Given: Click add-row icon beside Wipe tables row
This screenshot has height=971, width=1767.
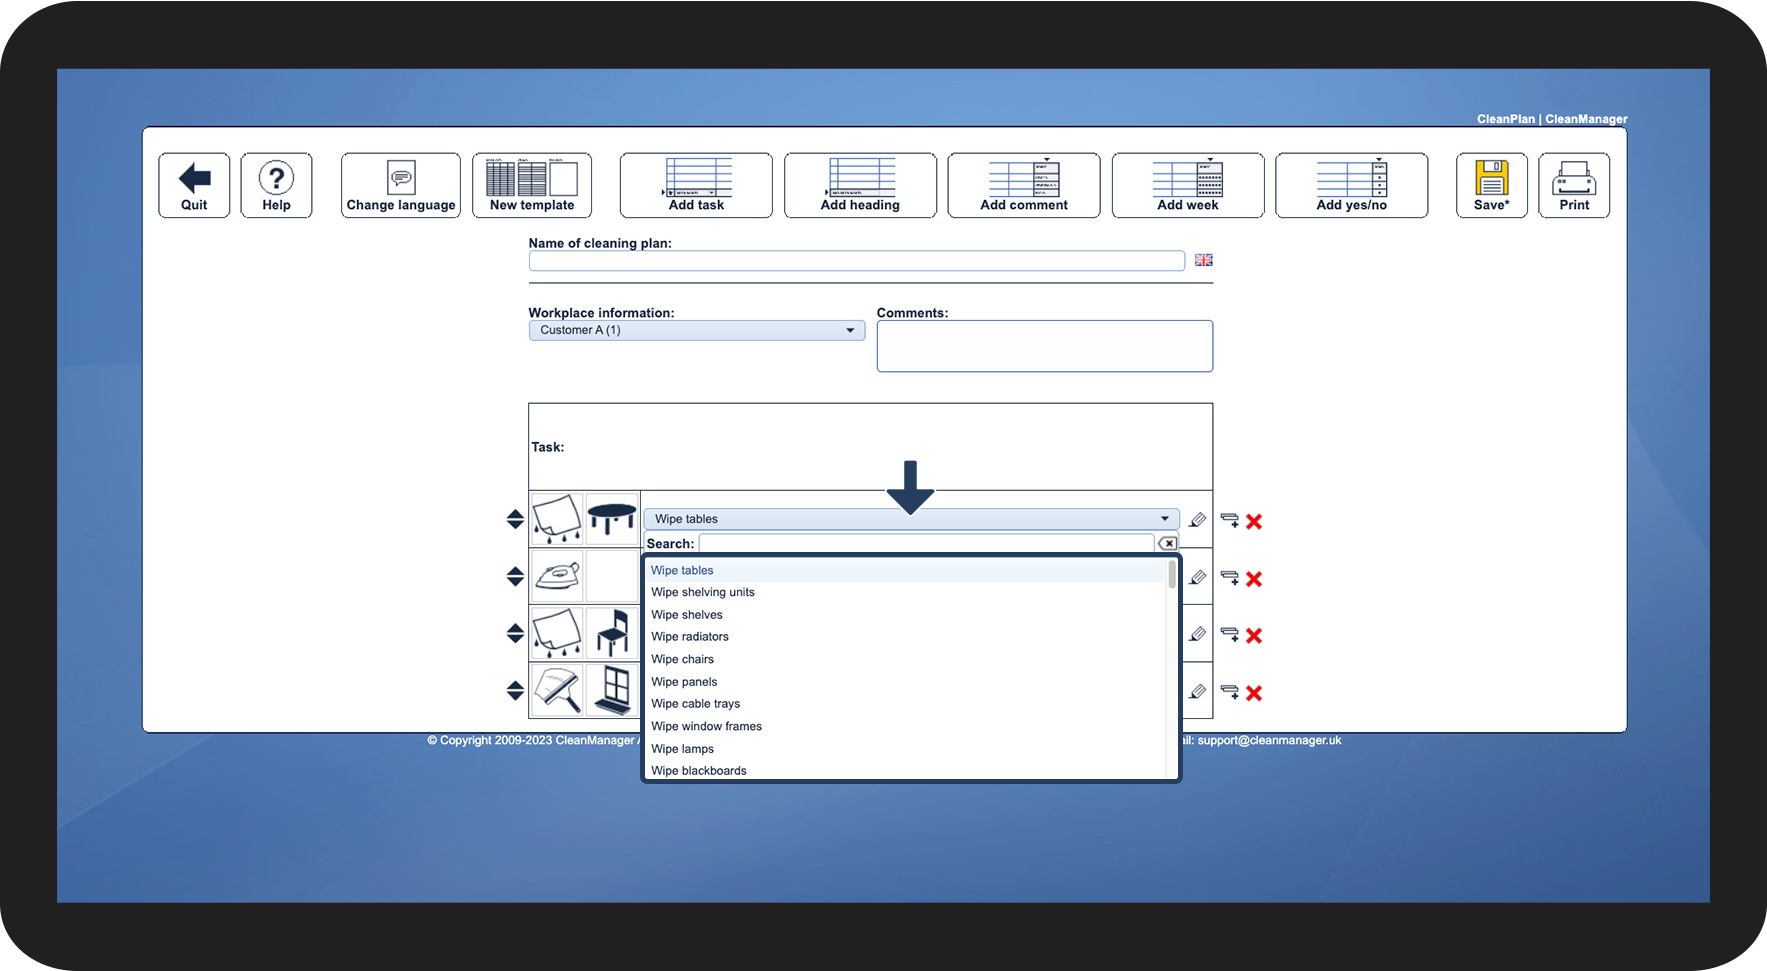Looking at the screenshot, I should 1230,520.
